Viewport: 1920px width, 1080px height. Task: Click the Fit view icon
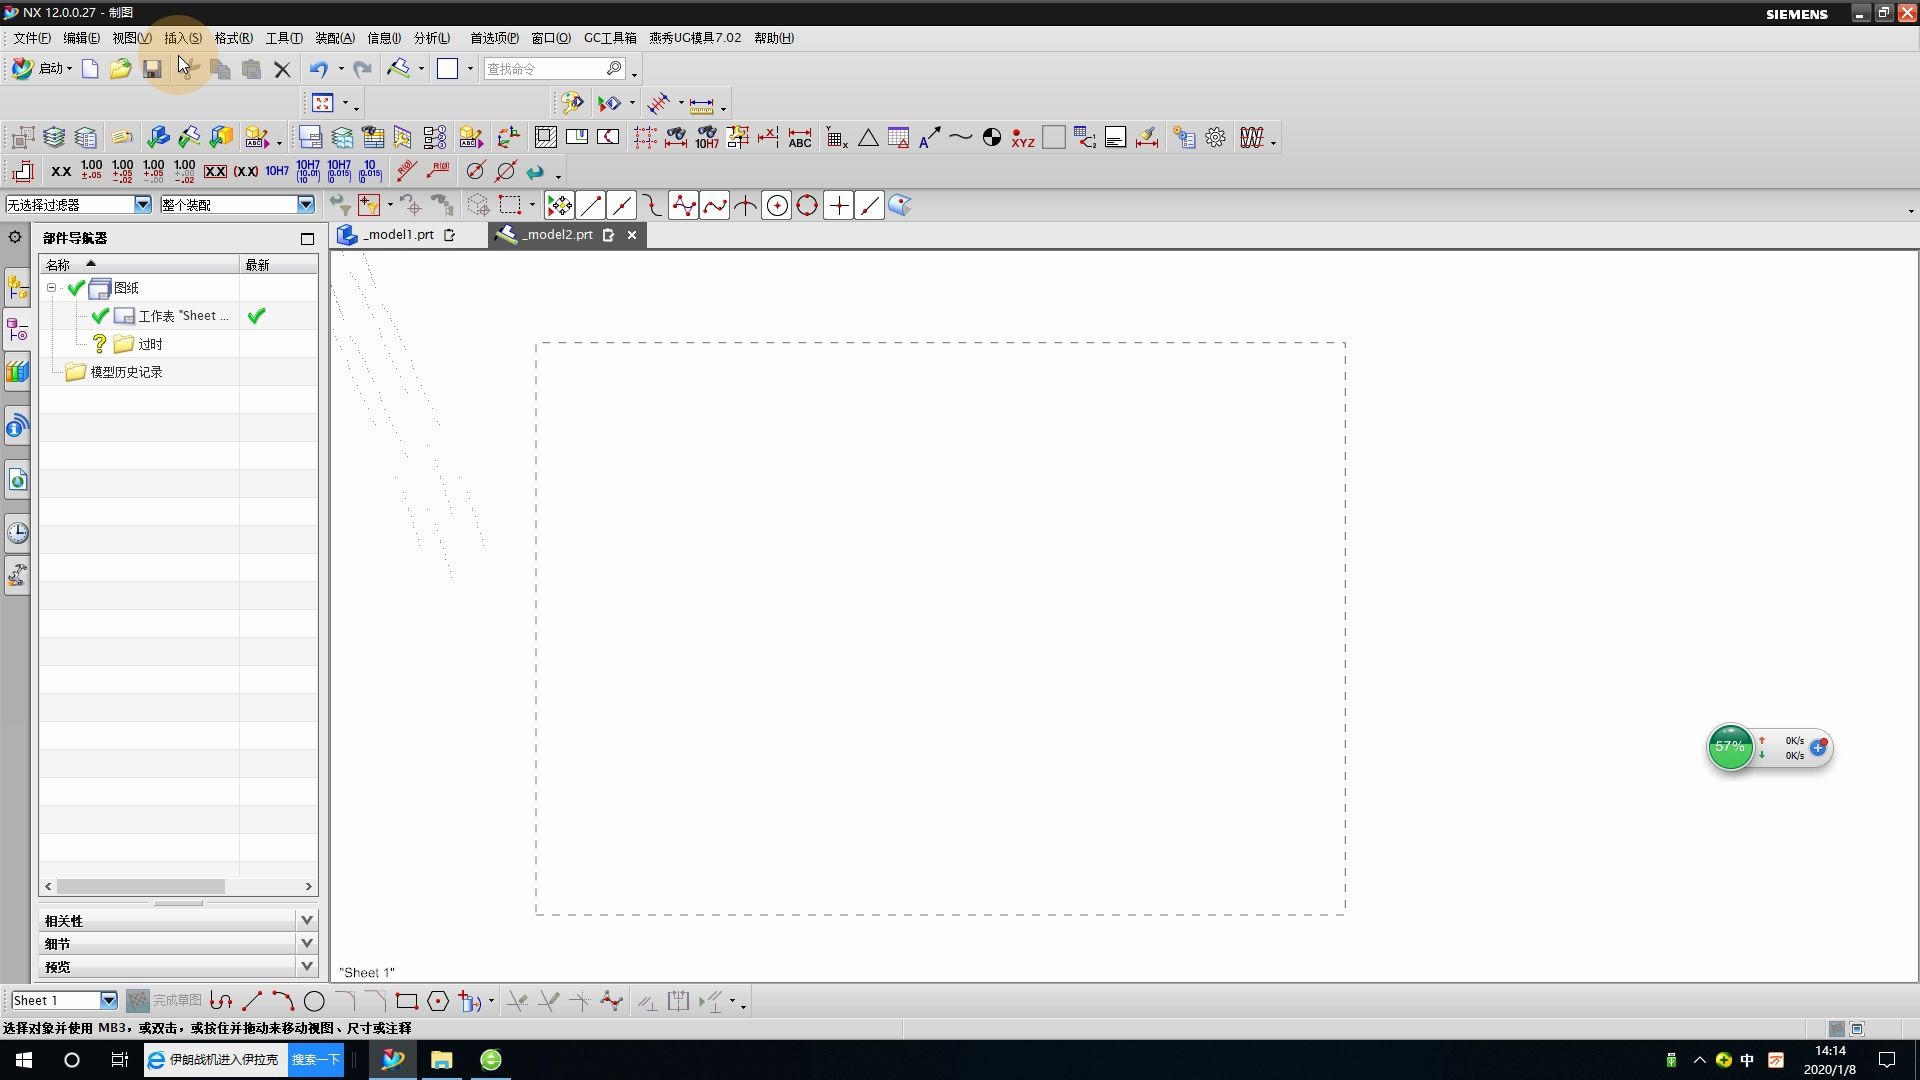click(x=323, y=103)
